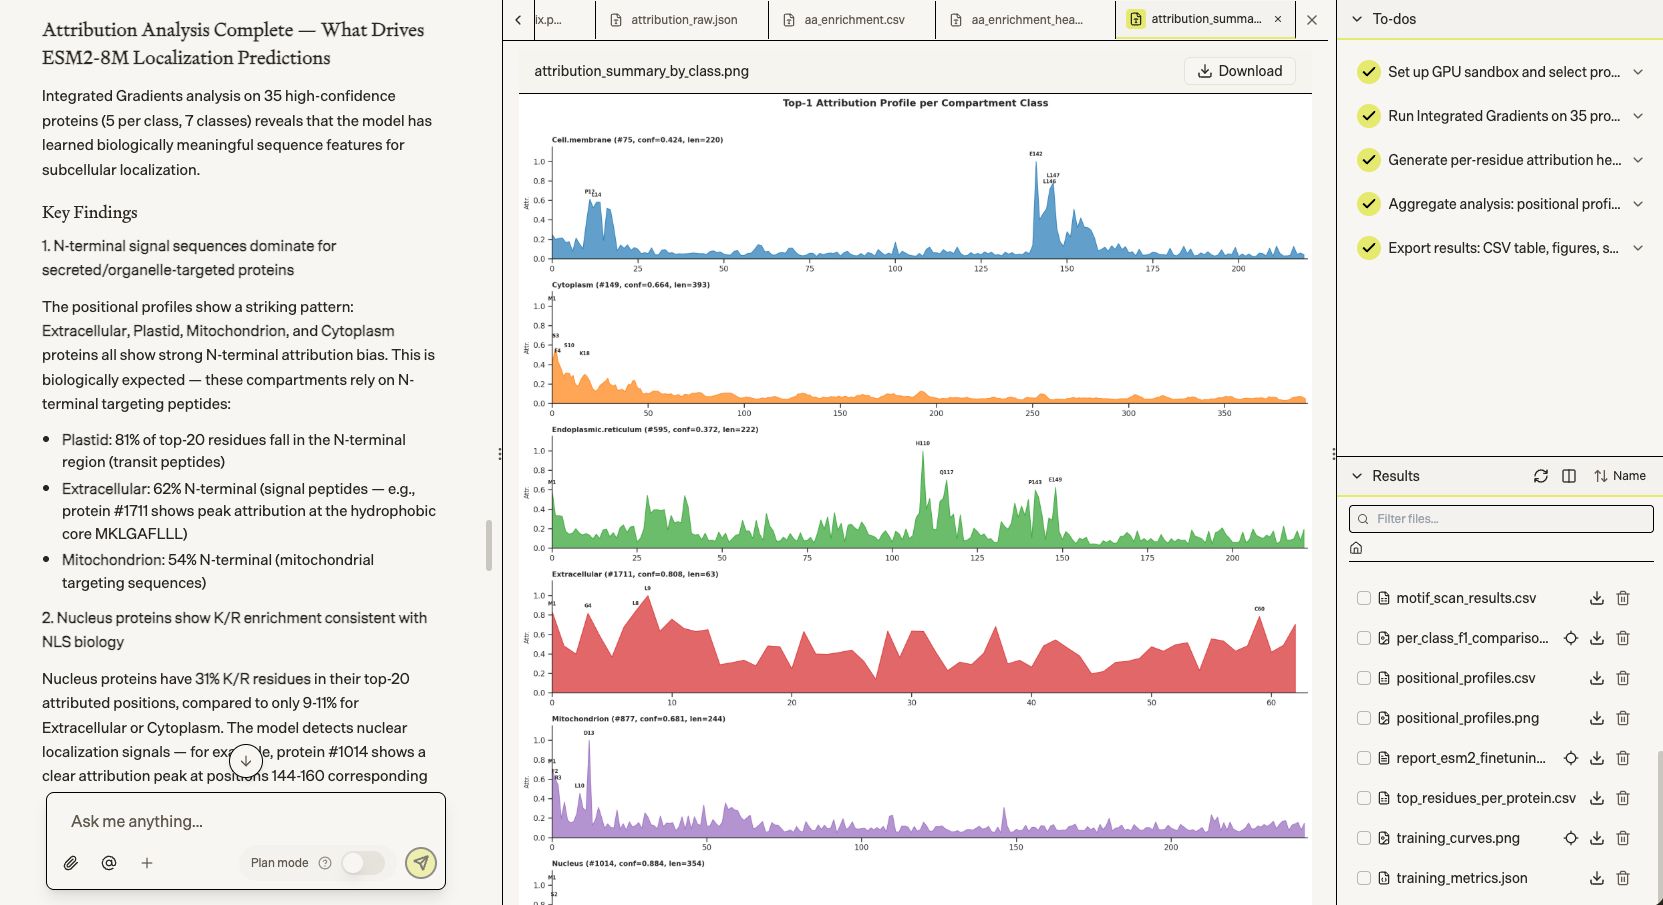Expand the 'Run Integrated Gradients' to-do
Image resolution: width=1663 pixels, height=905 pixels.
click(x=1638, y=116)
